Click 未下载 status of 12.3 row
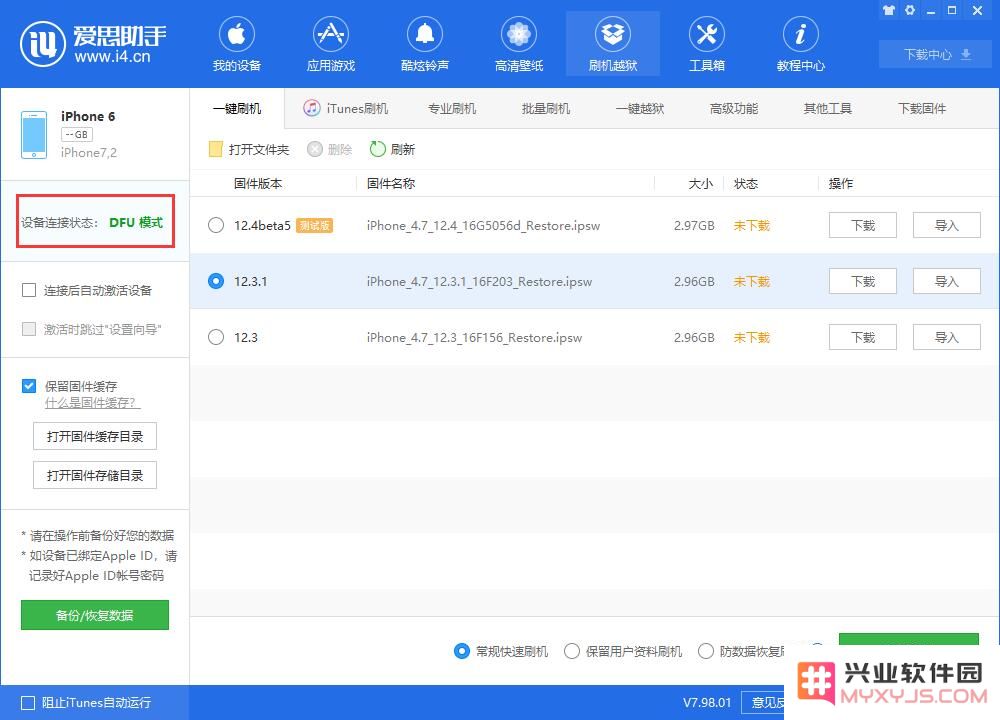 point(751,337)
